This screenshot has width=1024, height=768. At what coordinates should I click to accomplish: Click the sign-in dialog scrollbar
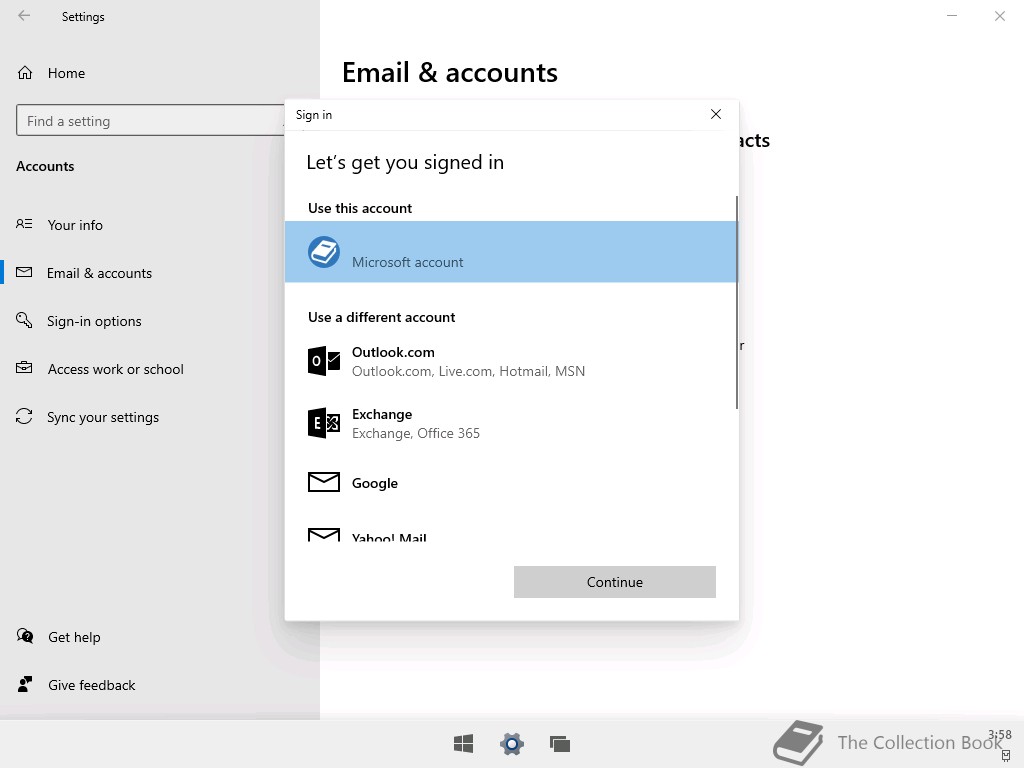[737, 302]
